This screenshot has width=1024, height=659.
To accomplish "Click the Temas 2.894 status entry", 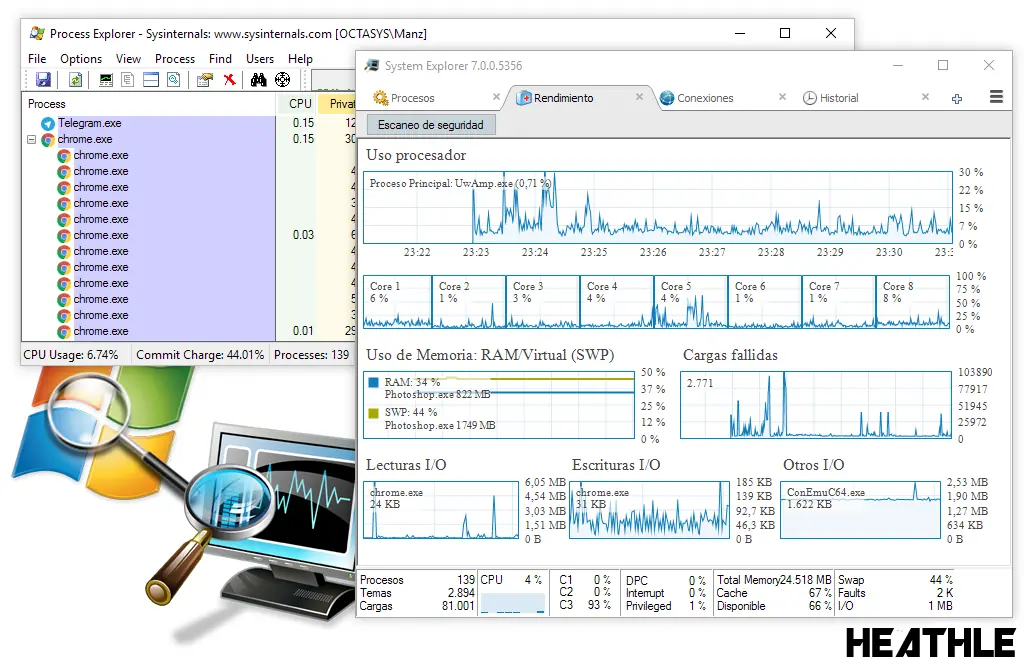I will point(417,593).
